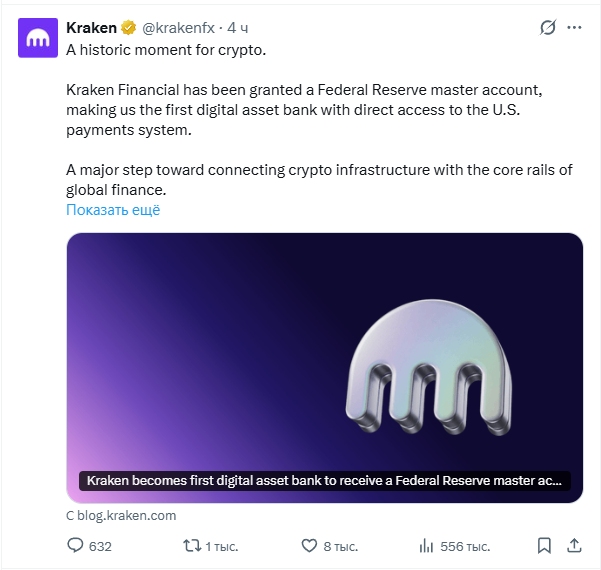Image resolution: width=601 pixels, height=570 pixels.
Task: Click the 556 тыс. views count
Action: coord(465,547)
